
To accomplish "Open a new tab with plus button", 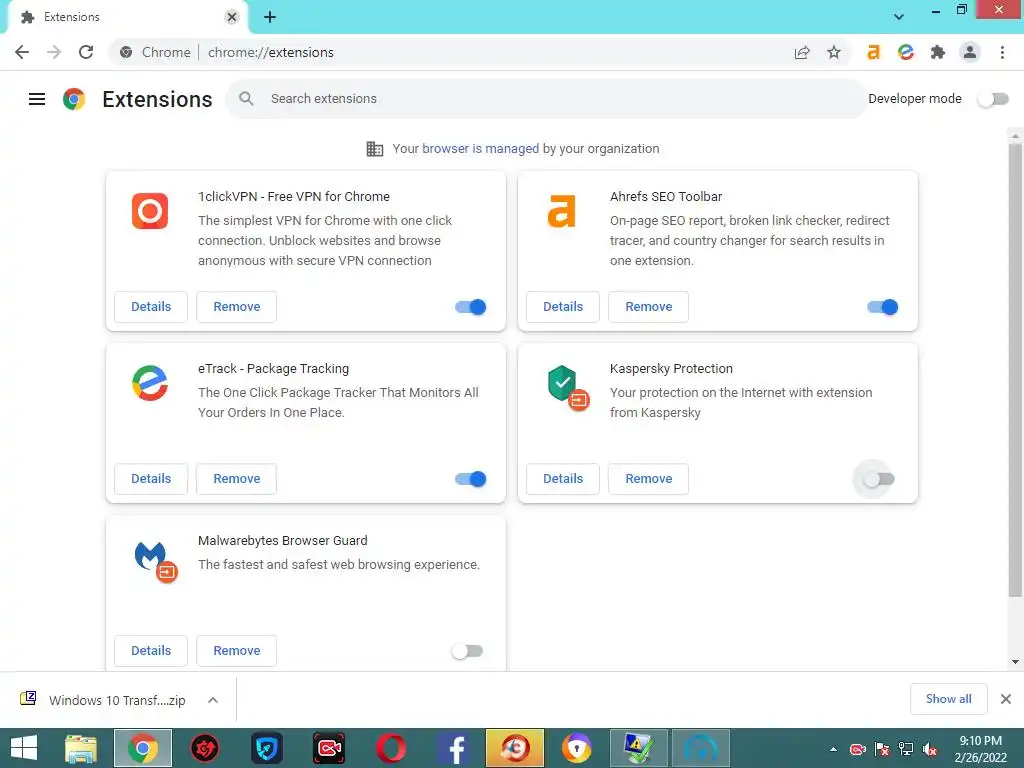I will 270,17.
